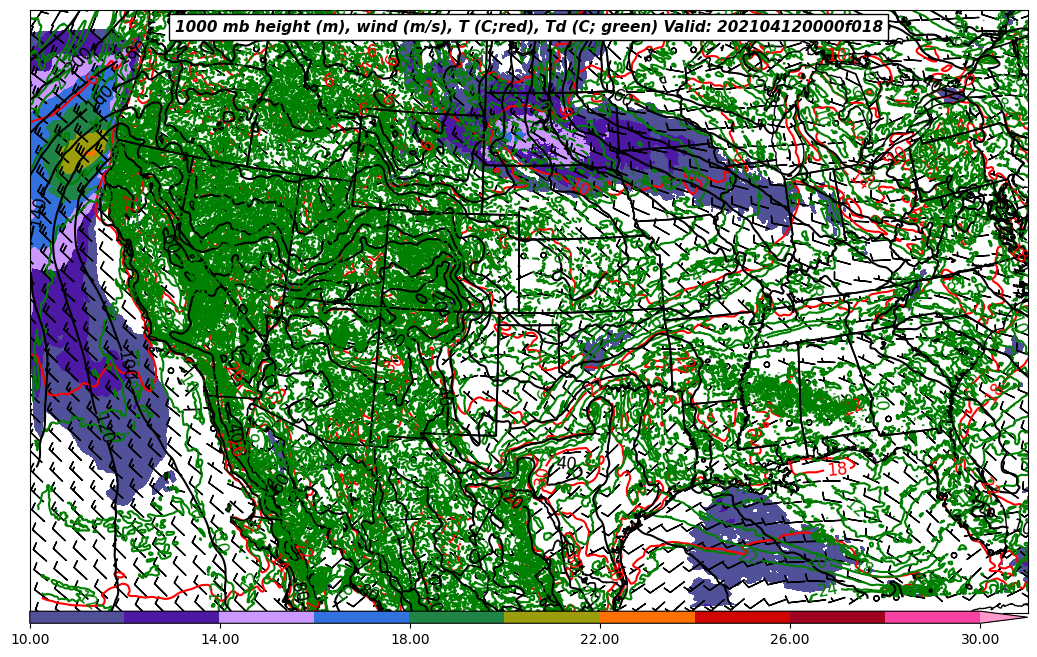Click the olive shaded patch off the northwest coast
Screen dimensions: 1037x657
(82, 157)
